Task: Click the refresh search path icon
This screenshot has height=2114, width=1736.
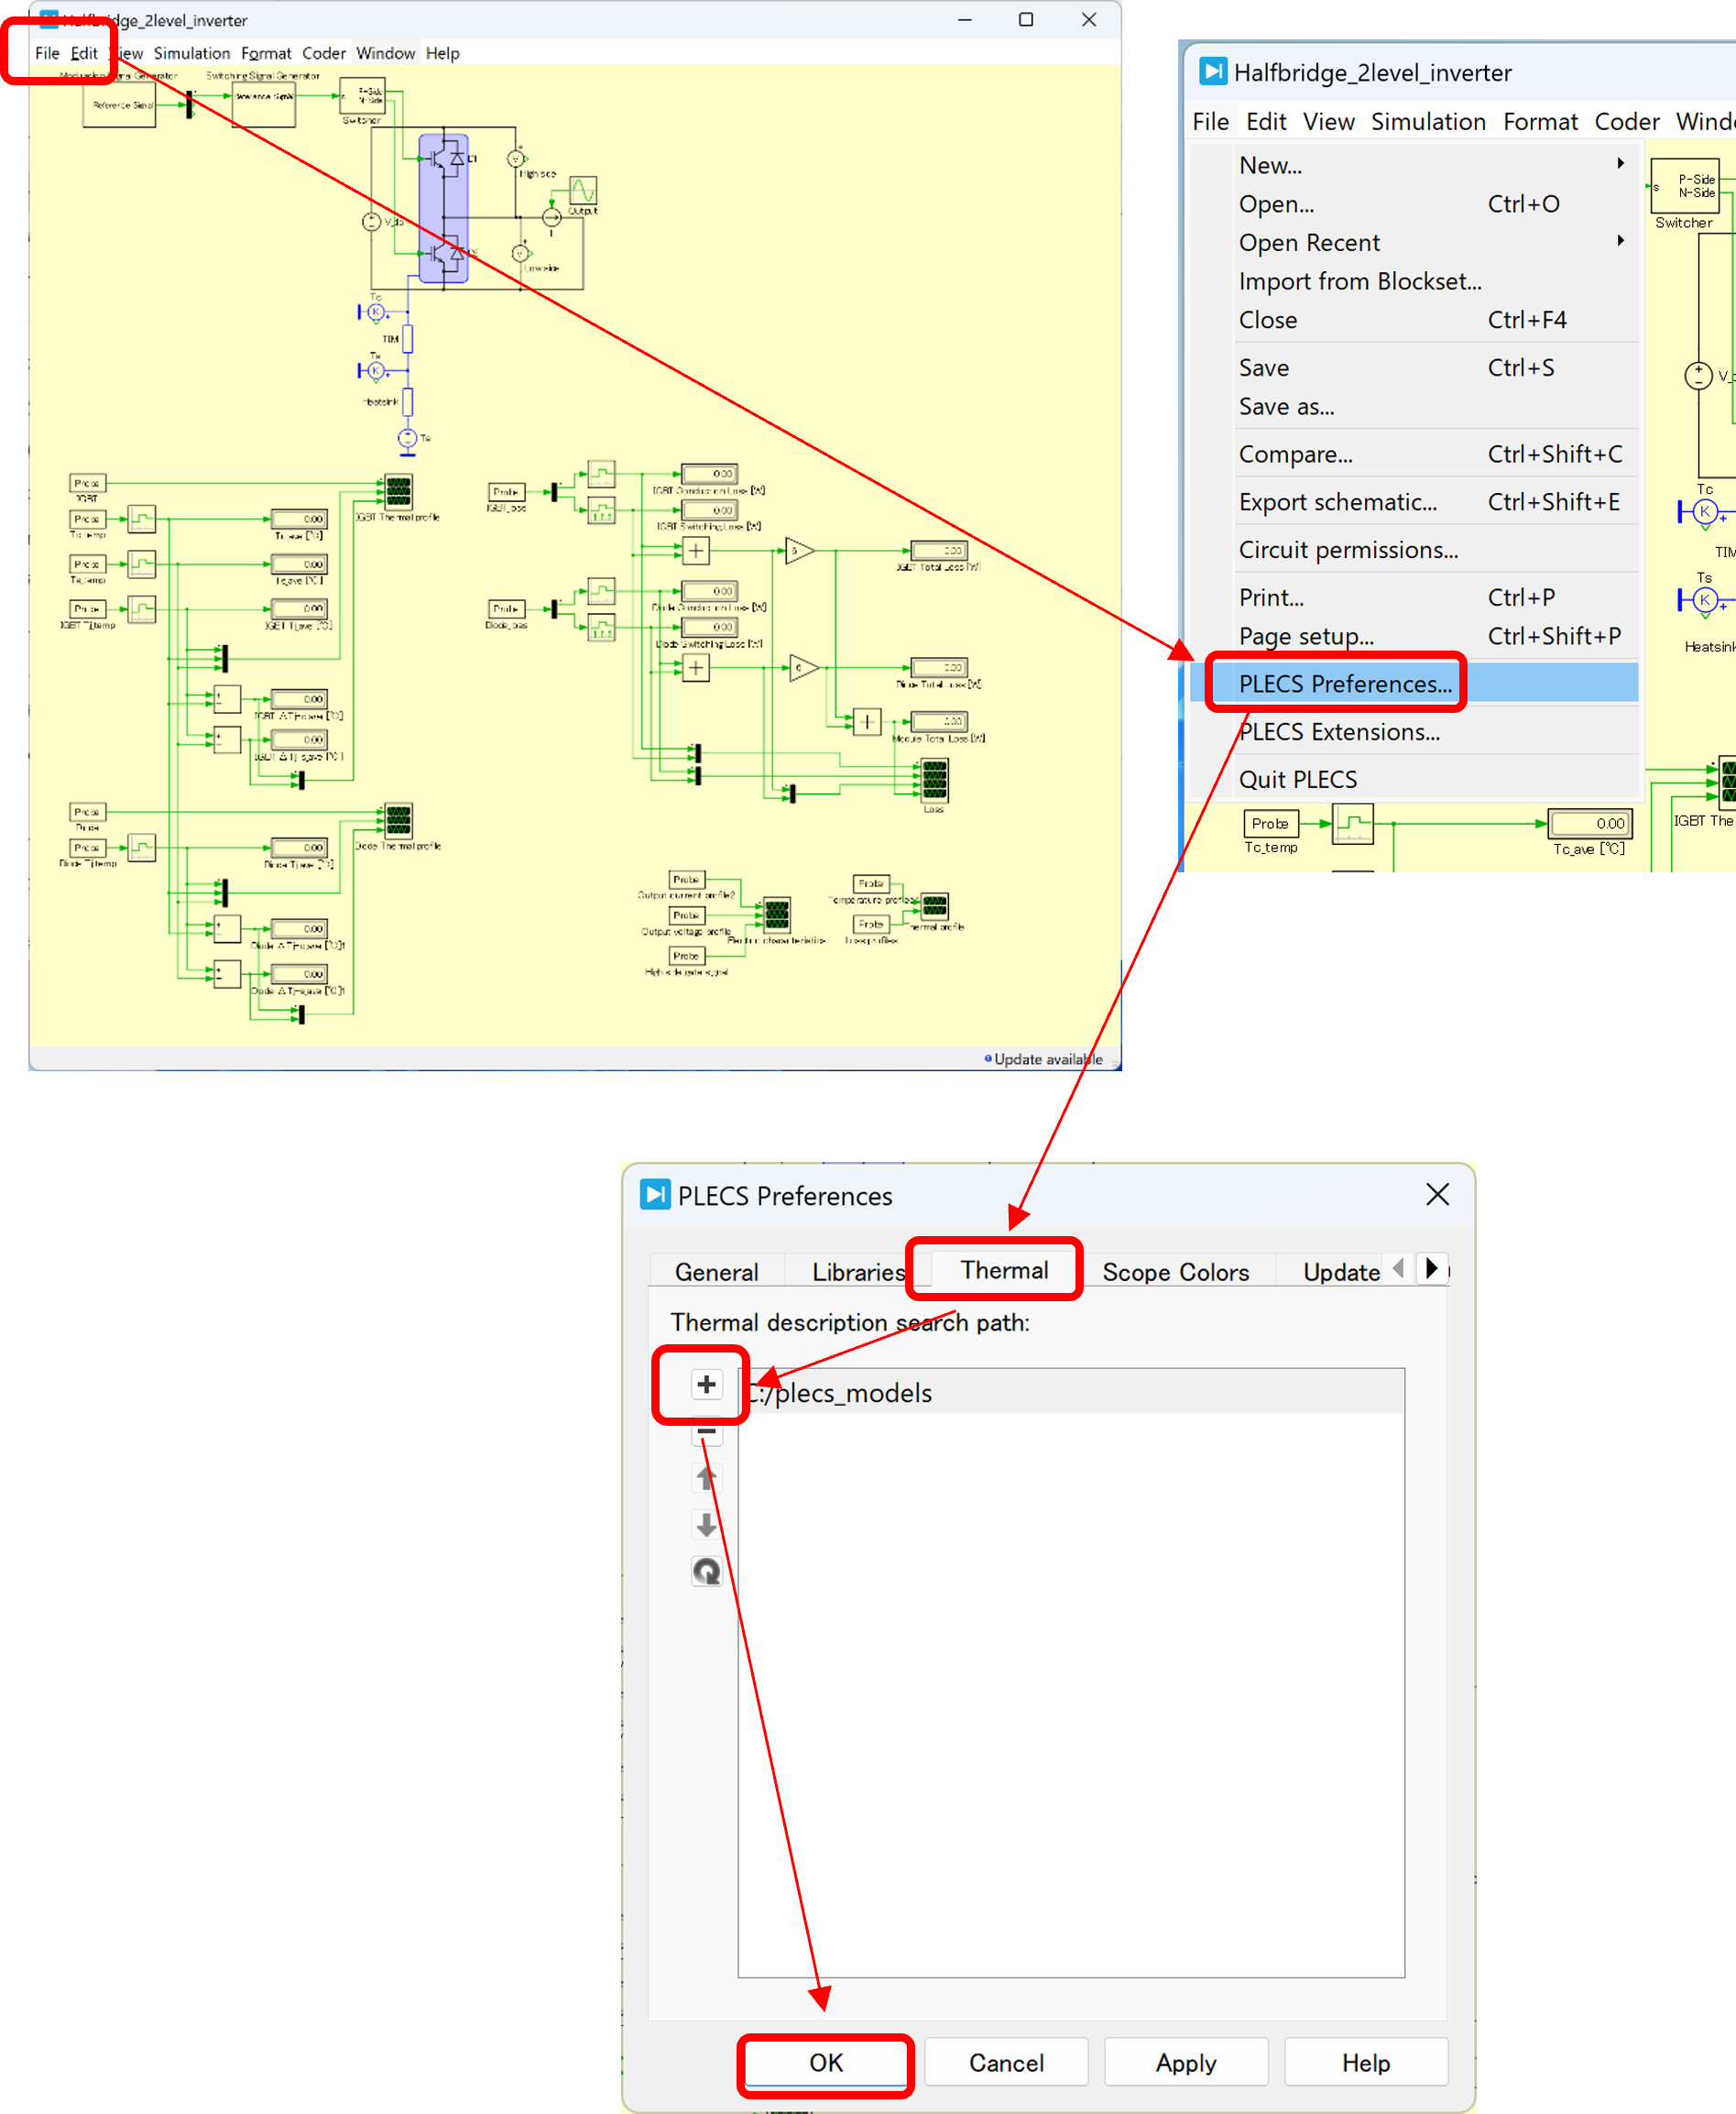Action: pos(706,1571)
